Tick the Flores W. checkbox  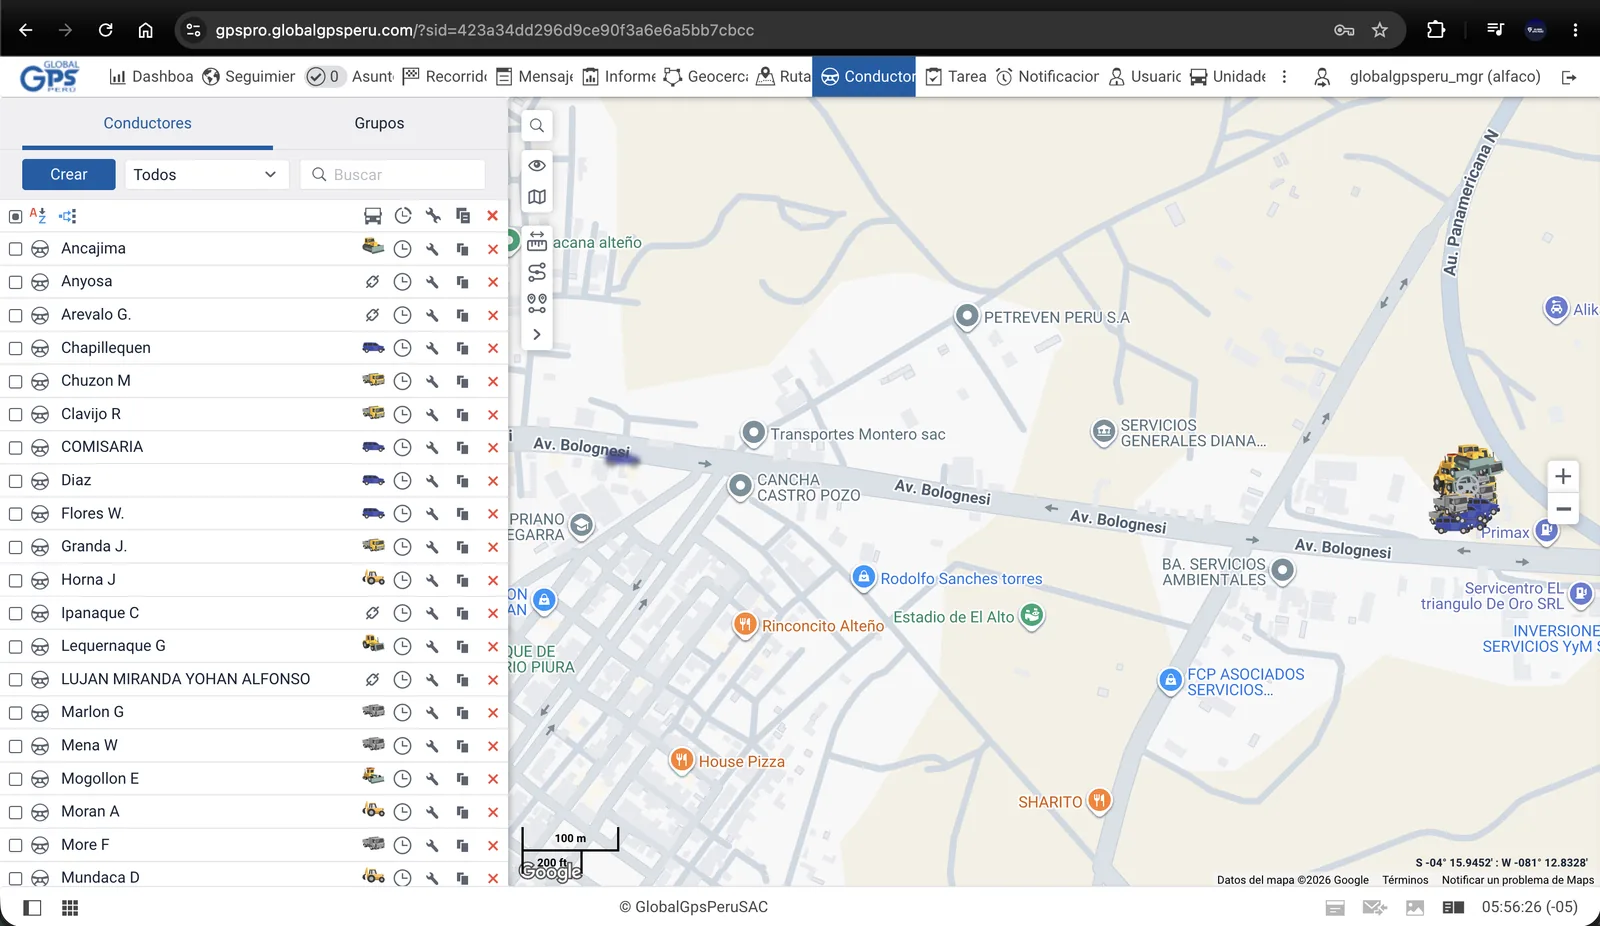click(15, 514)
